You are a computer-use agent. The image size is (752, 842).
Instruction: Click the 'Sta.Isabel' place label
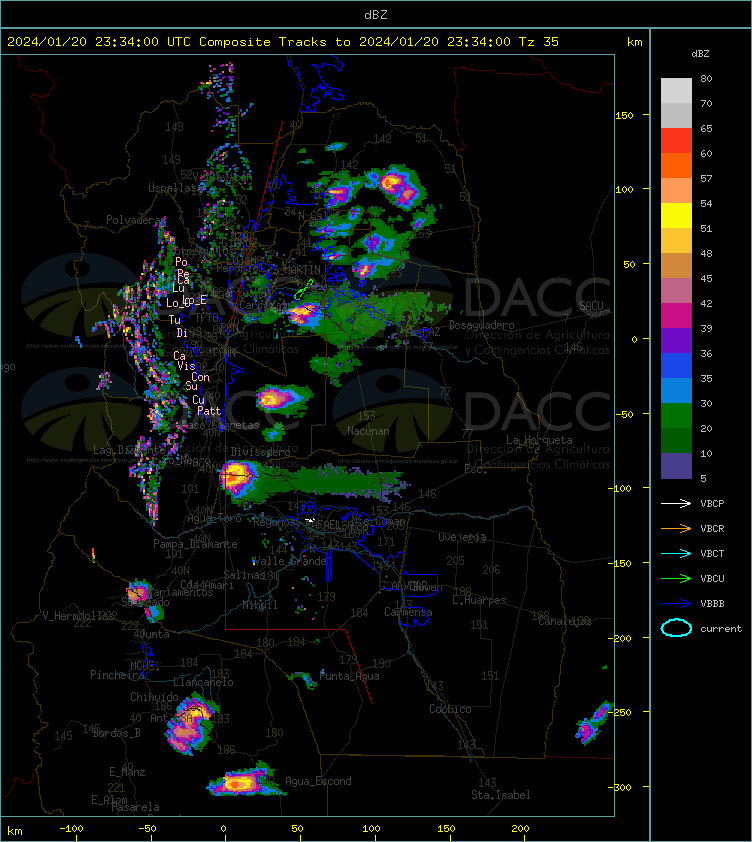click(501, 795)
